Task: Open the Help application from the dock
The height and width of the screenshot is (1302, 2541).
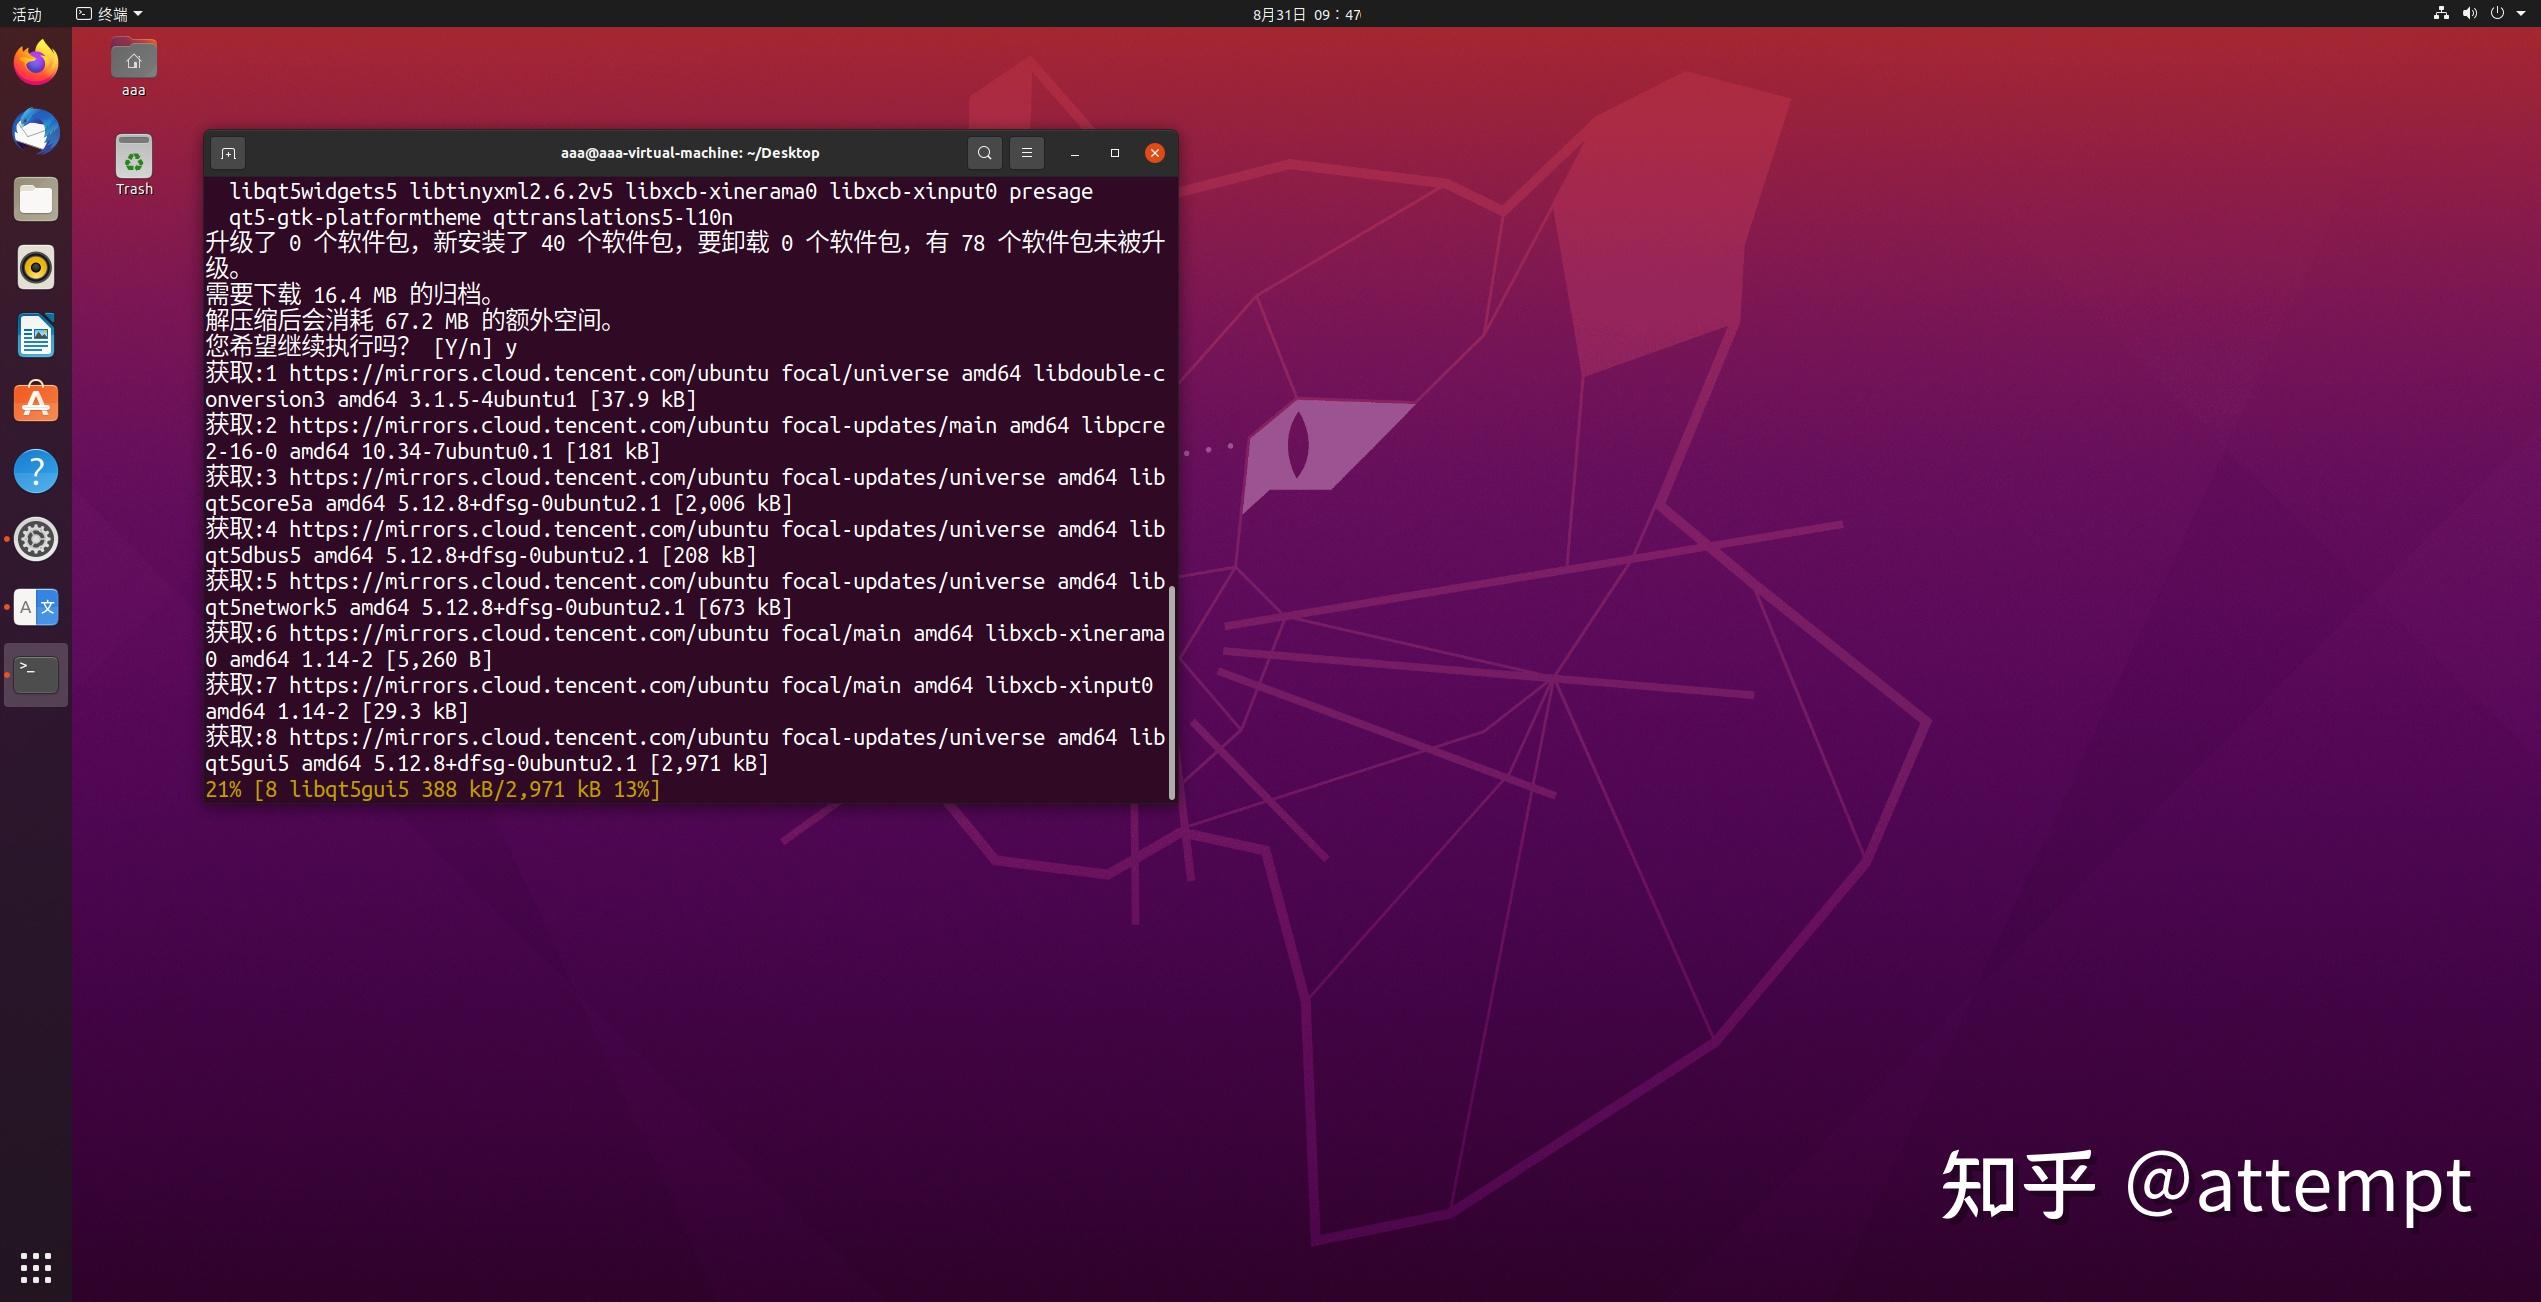Action: (35, 470)
